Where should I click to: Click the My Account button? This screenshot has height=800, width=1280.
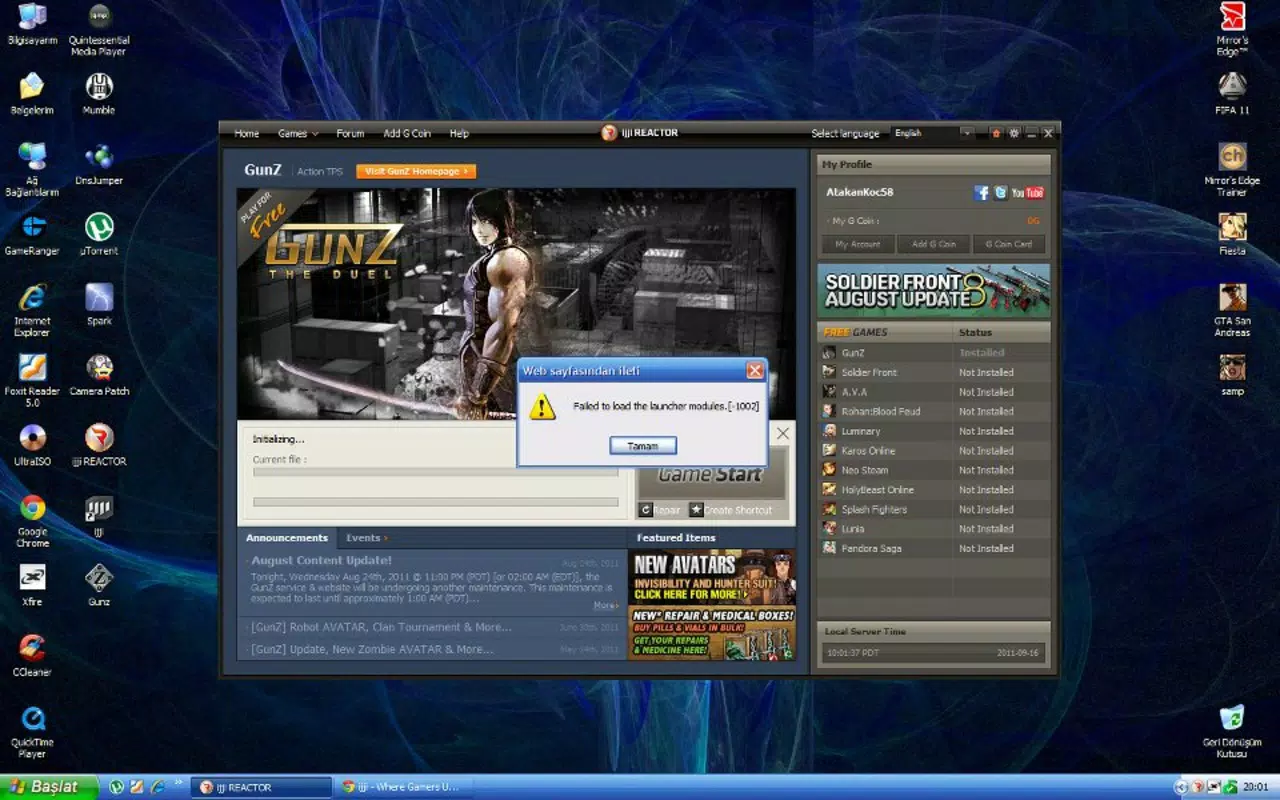857,244
